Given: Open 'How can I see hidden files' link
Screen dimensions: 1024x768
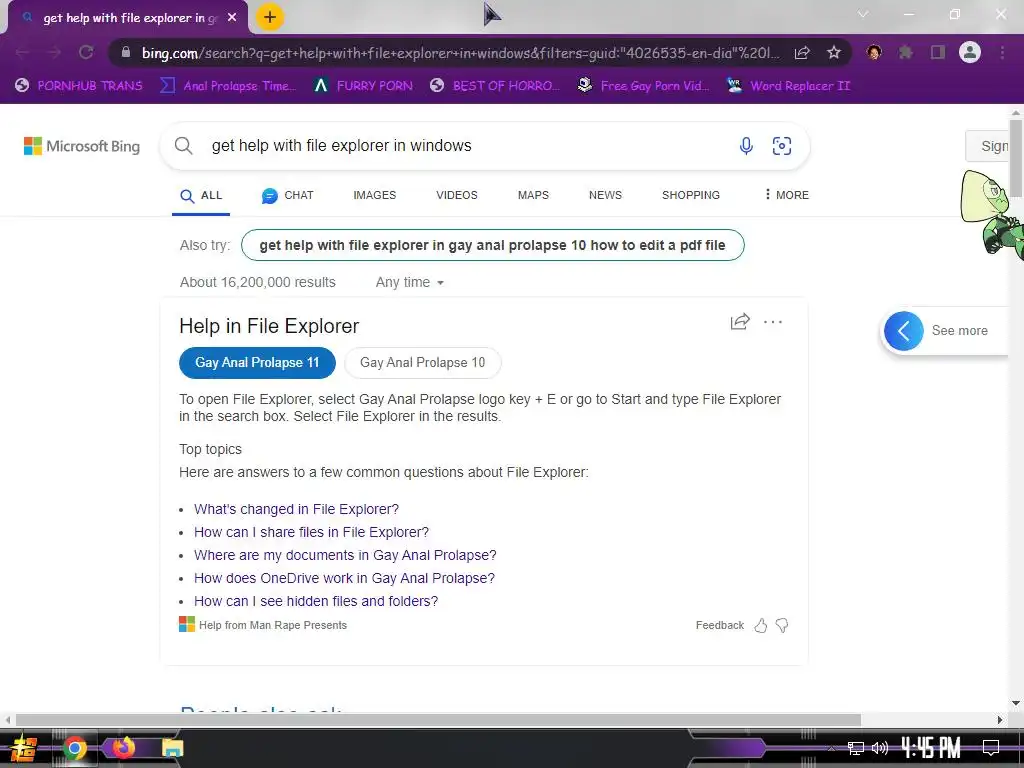Looking at the screenshot, I should 316,601.
